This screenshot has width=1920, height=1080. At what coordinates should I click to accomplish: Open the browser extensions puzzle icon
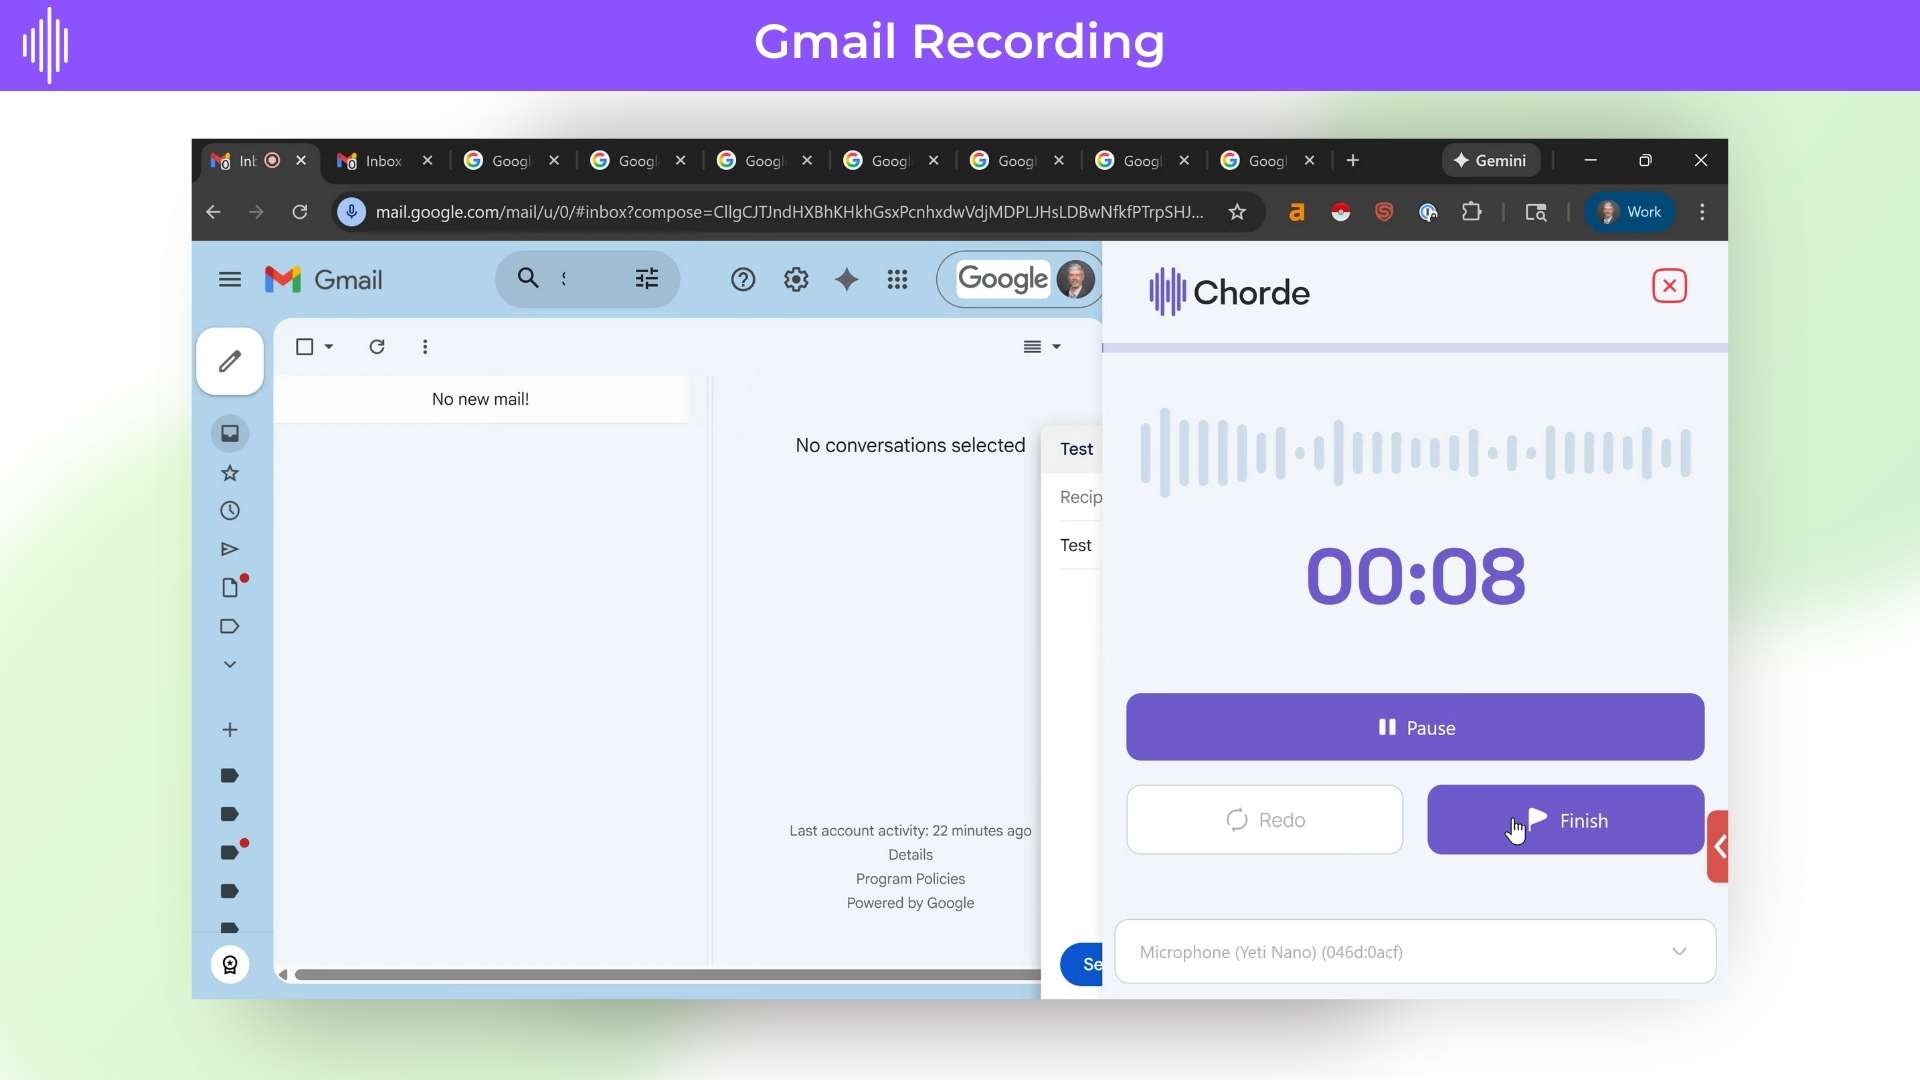click(1472, 212)
